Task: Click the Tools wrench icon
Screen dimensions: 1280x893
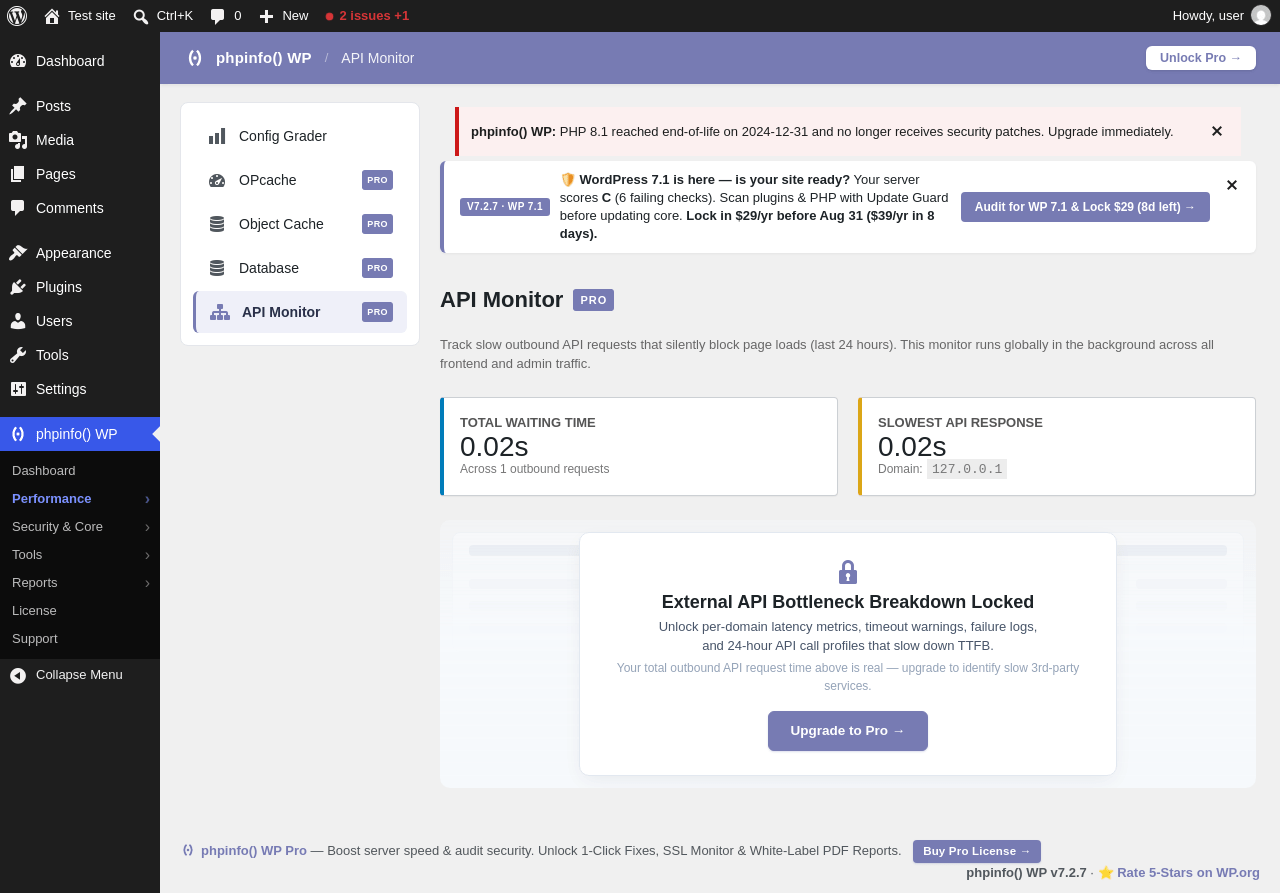Action: click(x=18, y=355)
